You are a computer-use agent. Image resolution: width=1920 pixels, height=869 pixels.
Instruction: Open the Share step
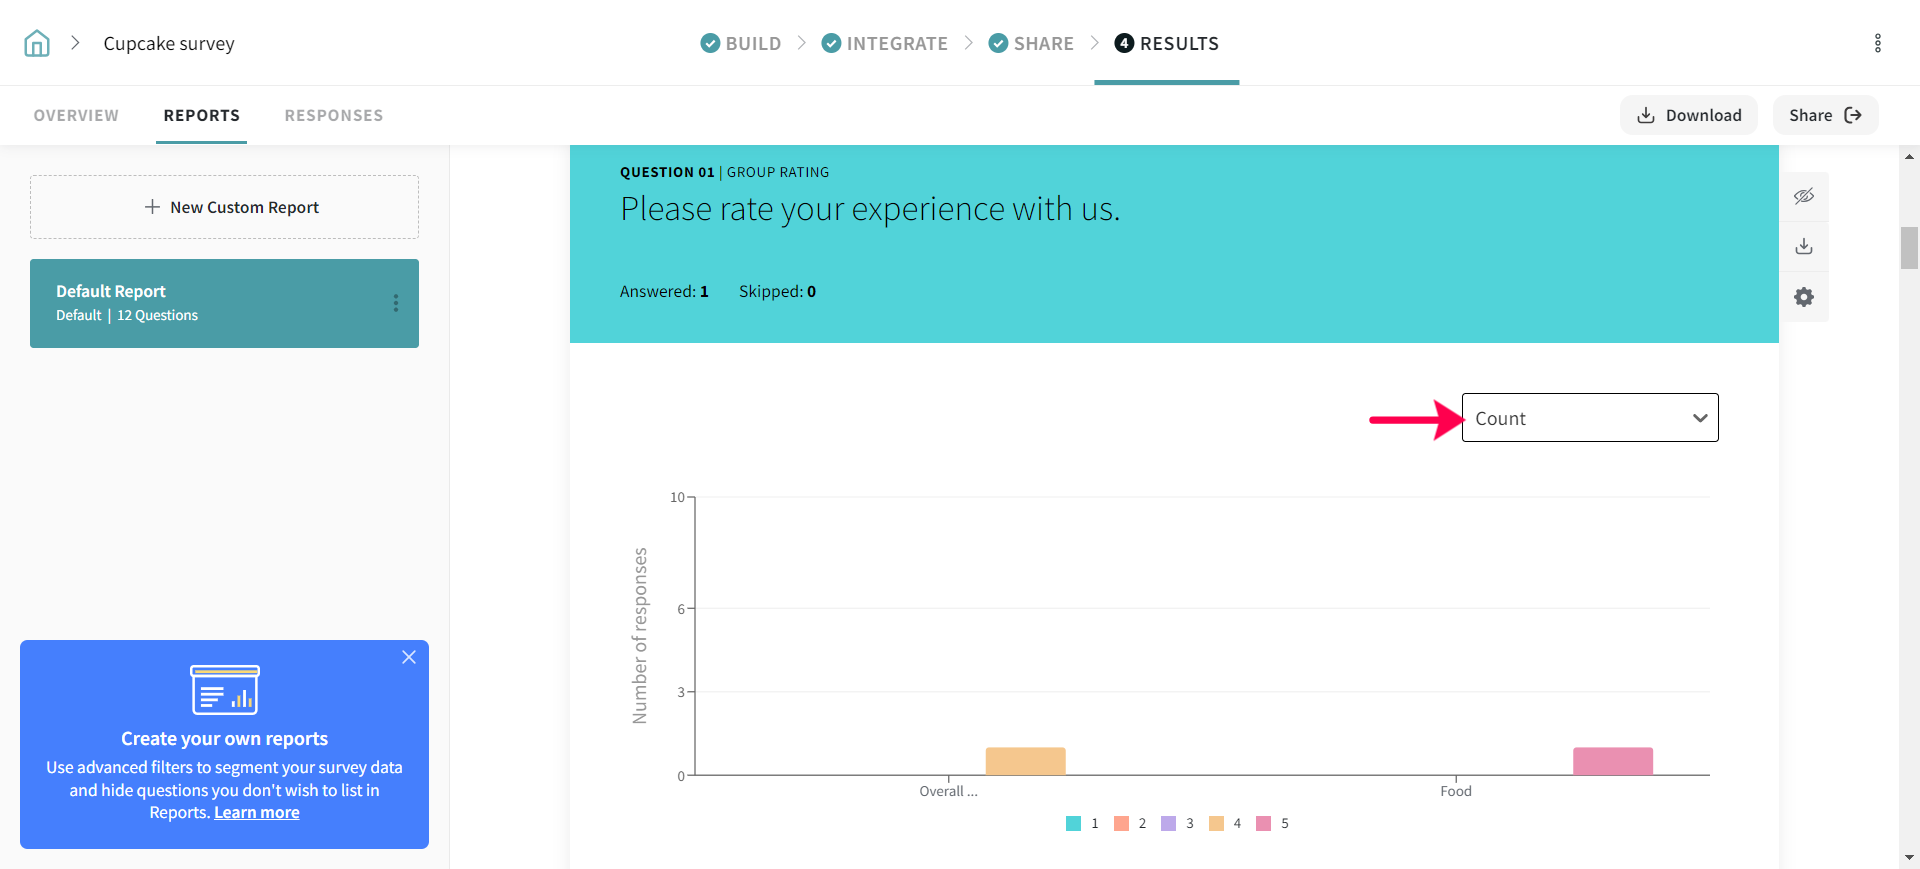pyautogui.click(x=1031, y=43)
